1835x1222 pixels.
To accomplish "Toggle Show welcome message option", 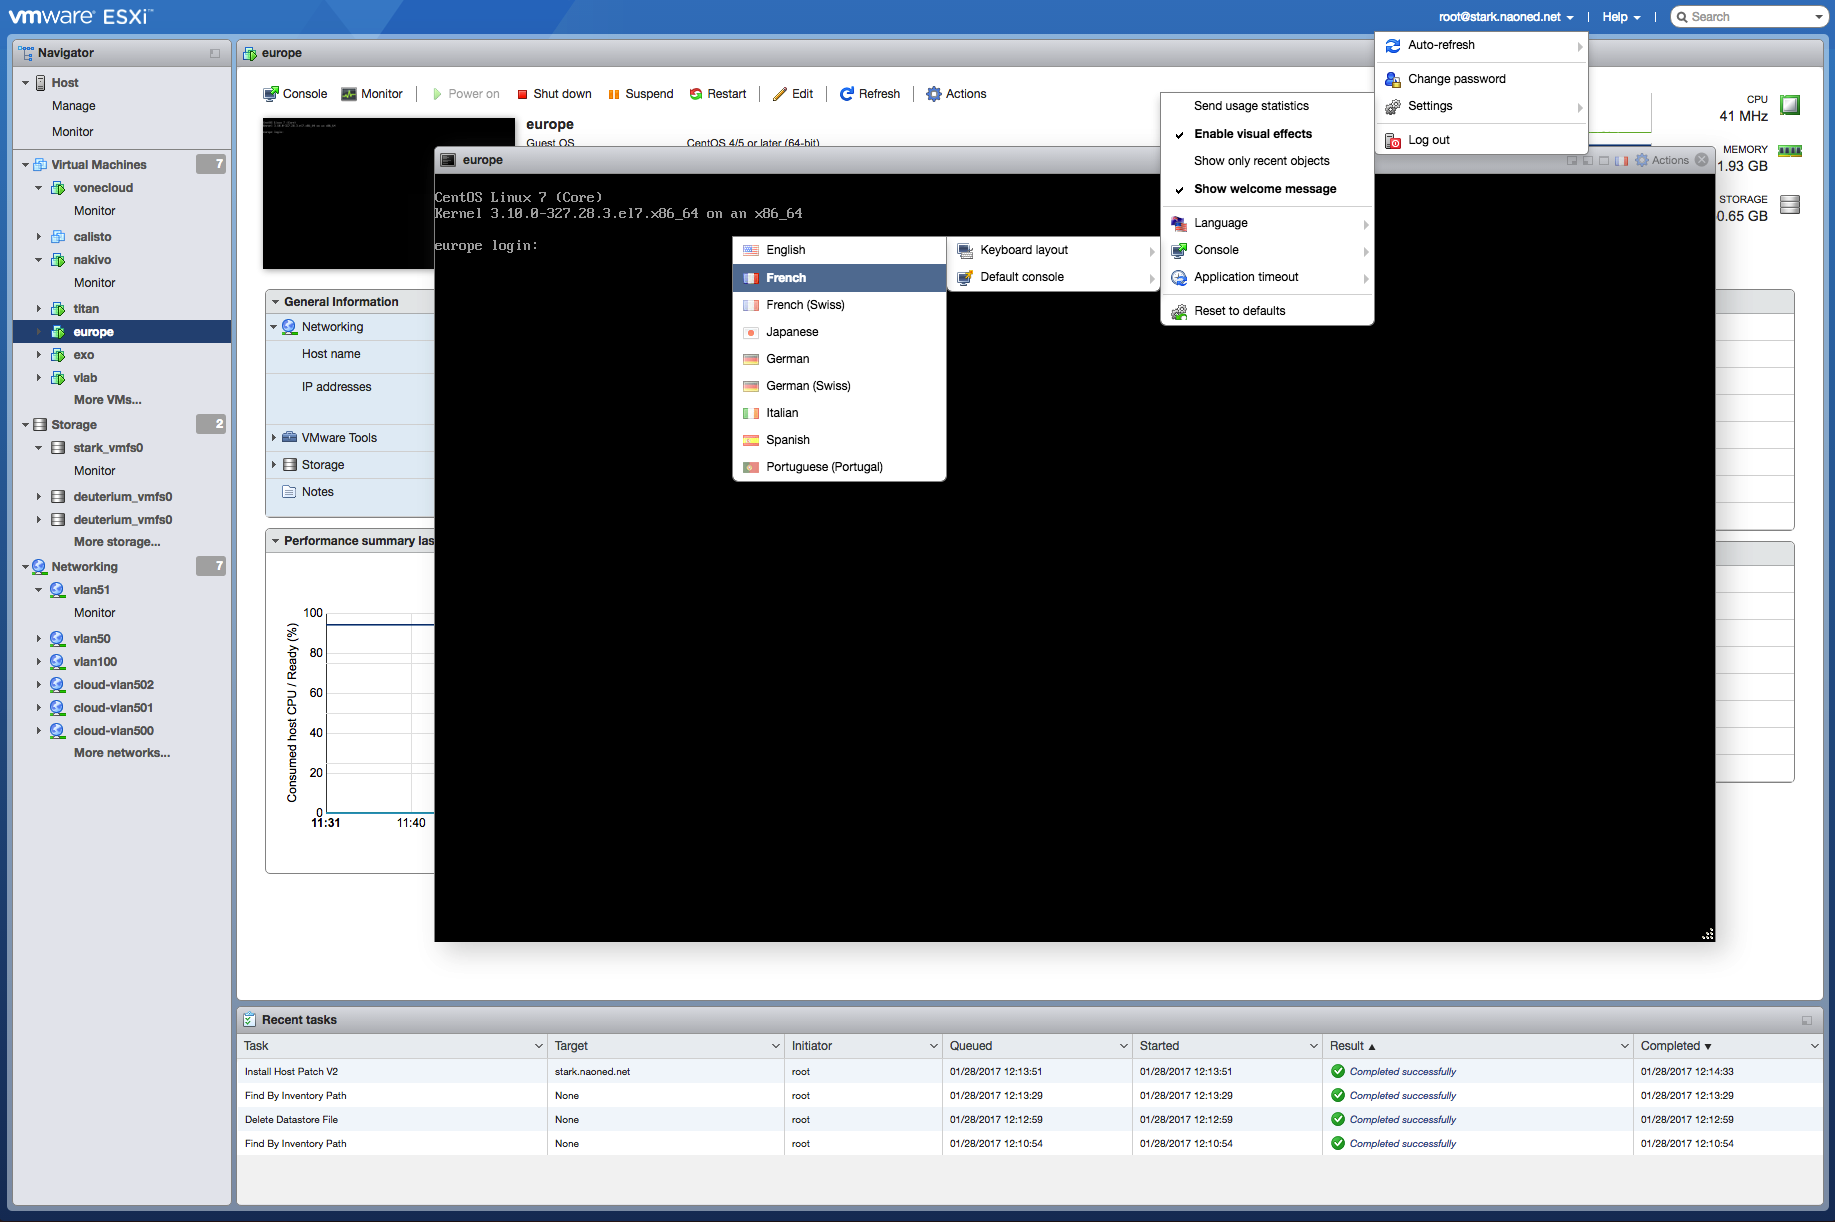I will pyautogui.click(x=1267, y=189).
